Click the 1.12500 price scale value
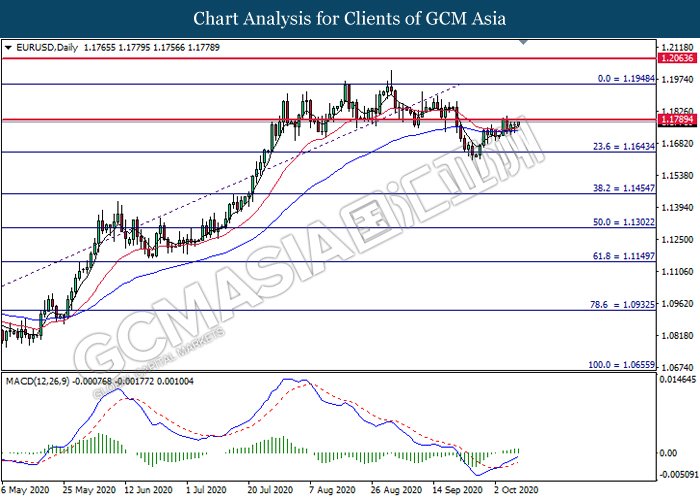This screenshot has height=500, width=700. pos(678,239)
